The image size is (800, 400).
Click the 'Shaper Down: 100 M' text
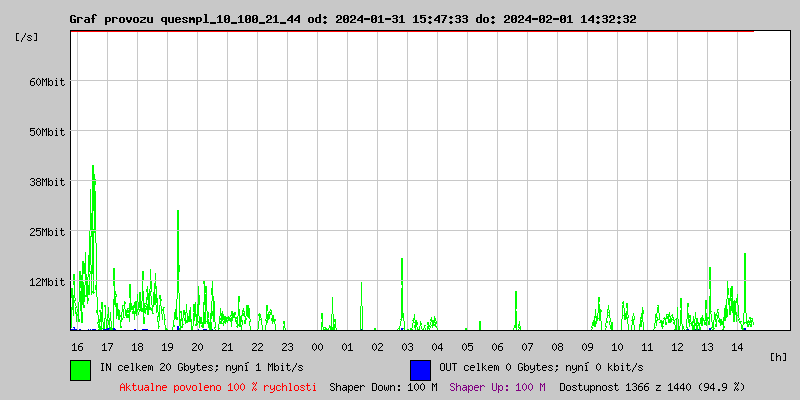coord(383,386)
